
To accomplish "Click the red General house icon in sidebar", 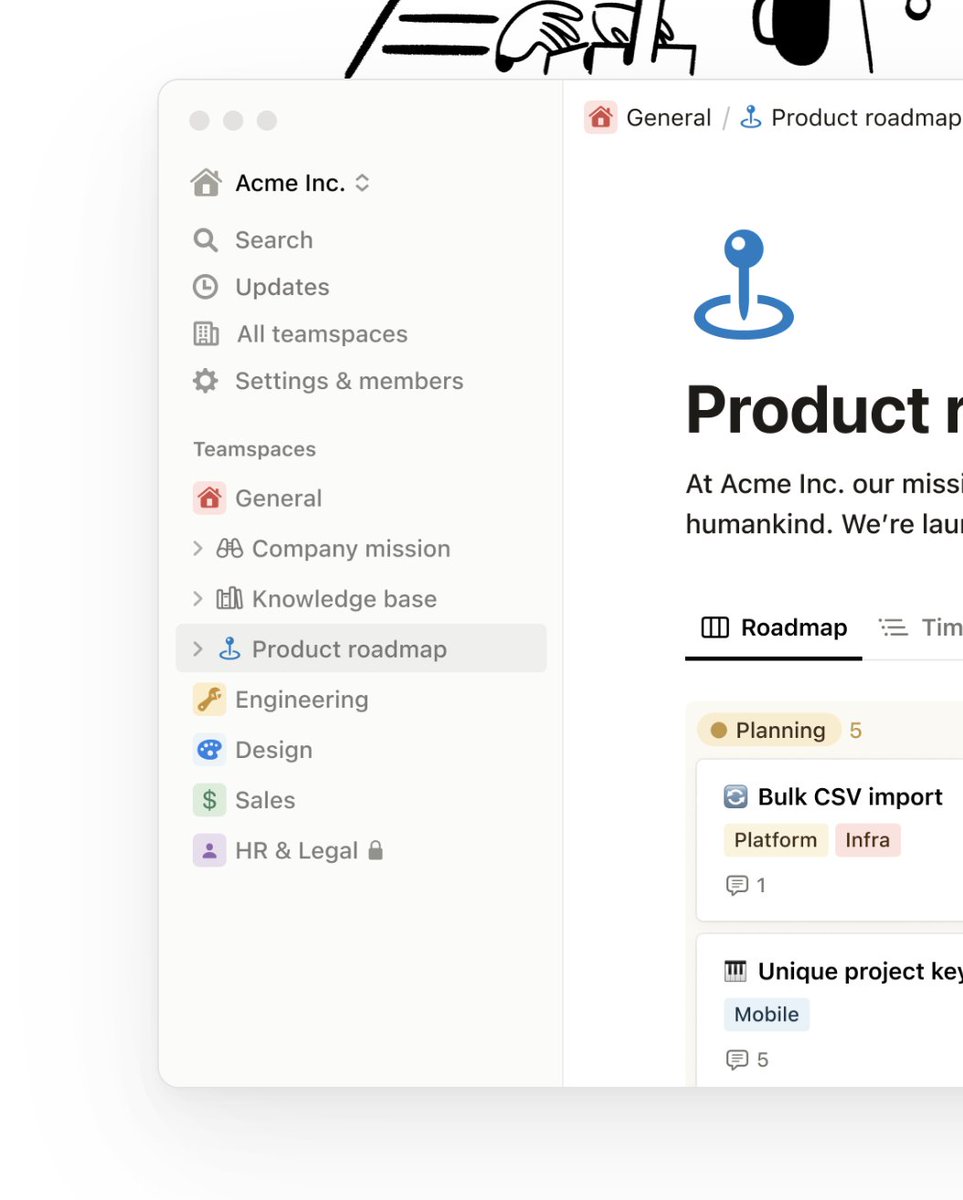I will [x=209, y=498].
